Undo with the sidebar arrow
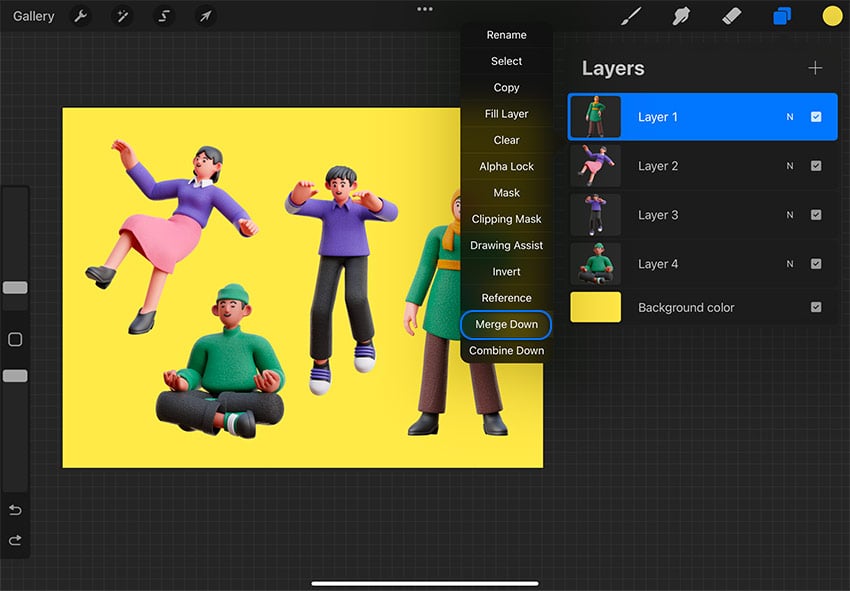850x591 pixels. point(15,510)
